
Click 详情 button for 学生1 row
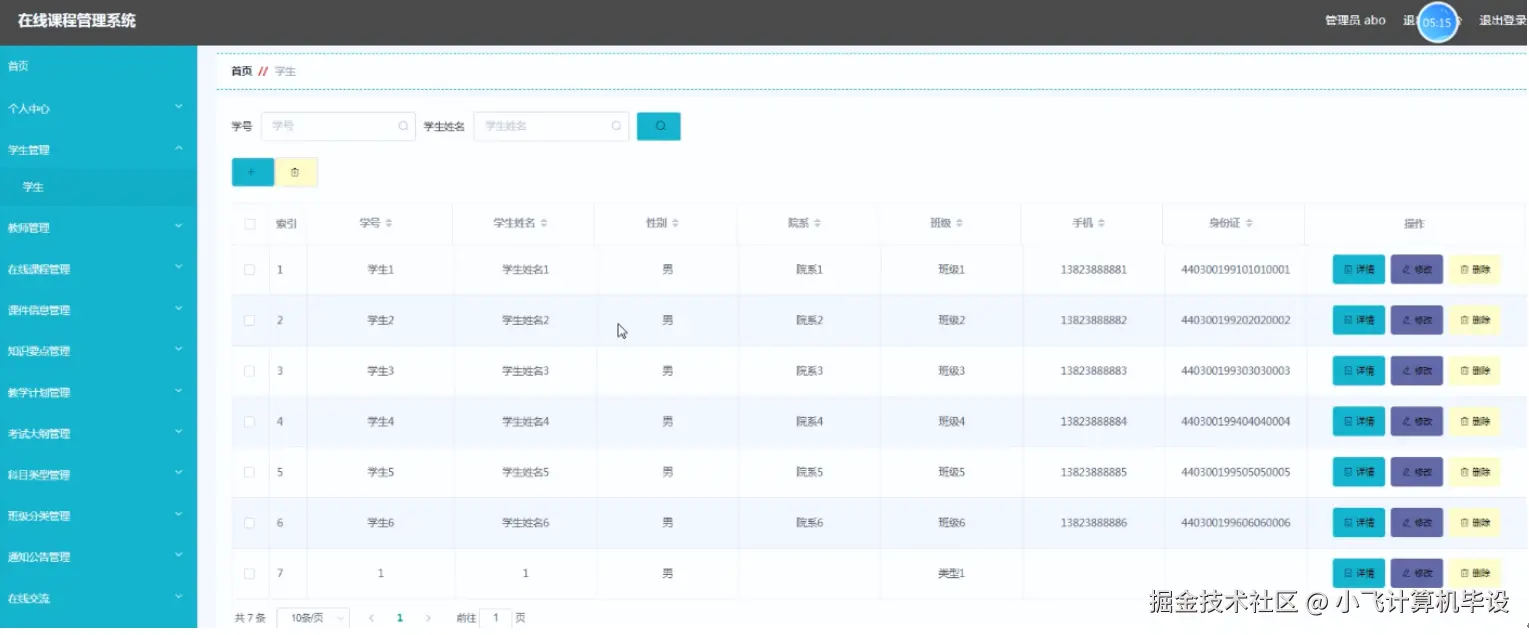click(x=1358, y=270)
